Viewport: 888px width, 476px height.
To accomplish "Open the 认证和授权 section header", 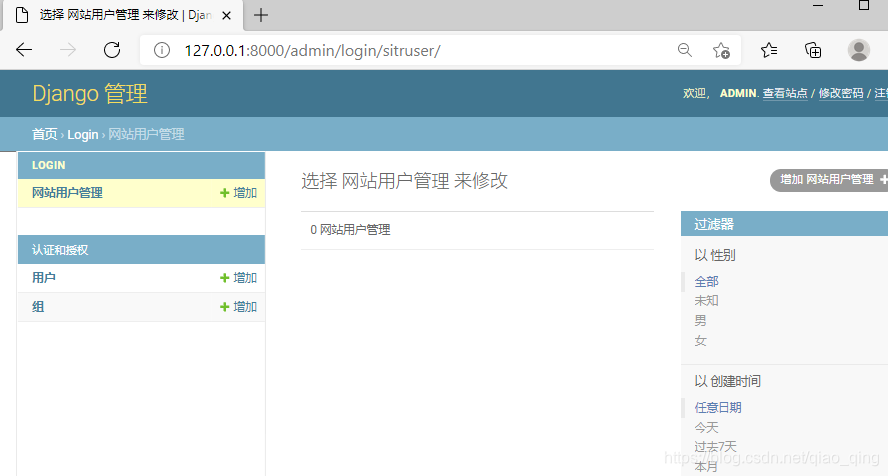I will pyautogui.click(x=60, y=250).
